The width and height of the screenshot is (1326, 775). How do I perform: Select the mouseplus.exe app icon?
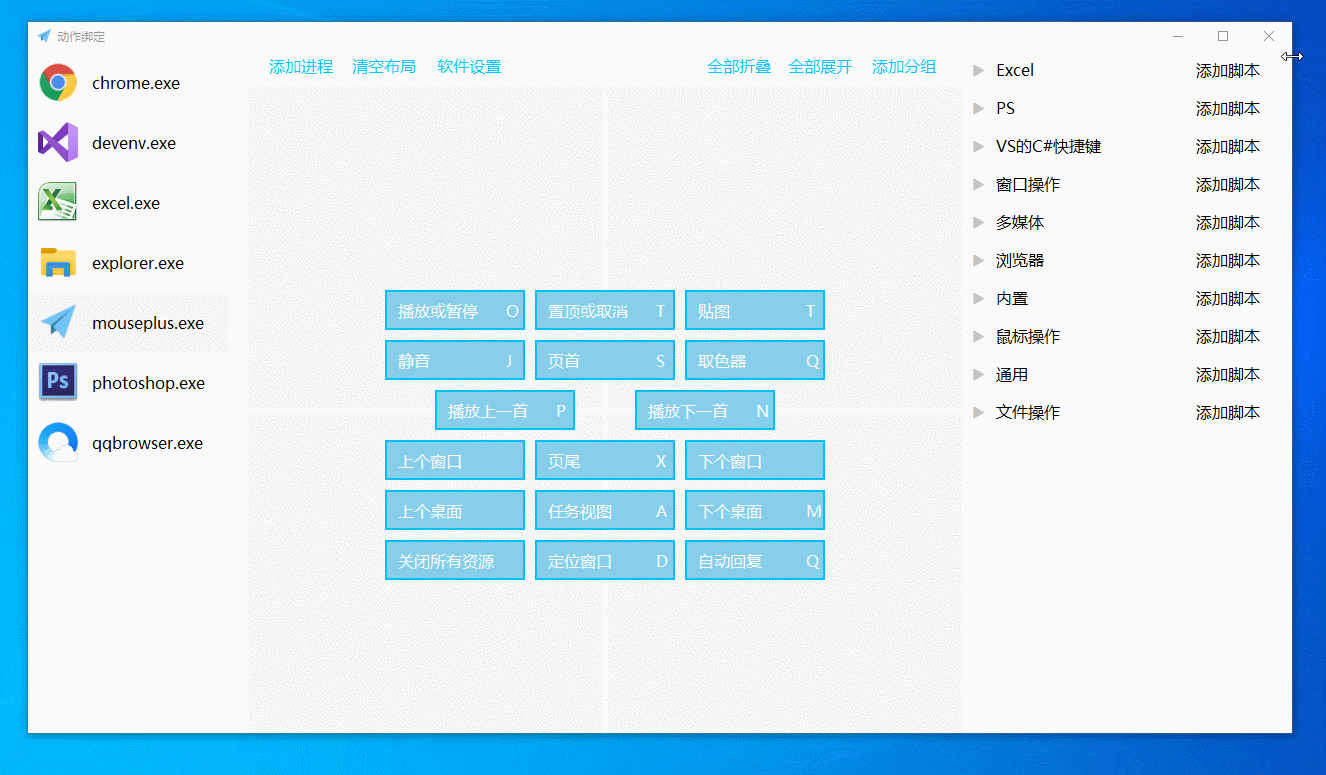(x=58, y=322)
